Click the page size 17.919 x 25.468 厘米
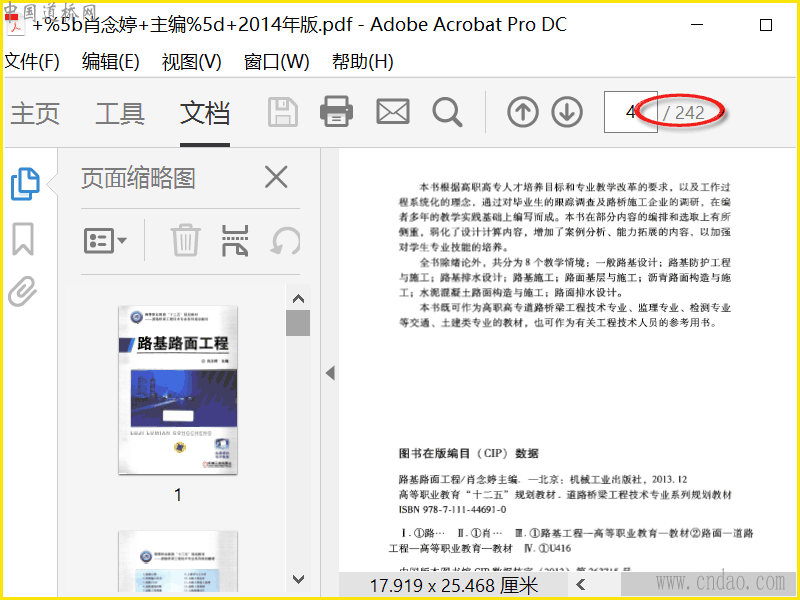Screen dimensions: 800x600 click(x=454, y=585)
